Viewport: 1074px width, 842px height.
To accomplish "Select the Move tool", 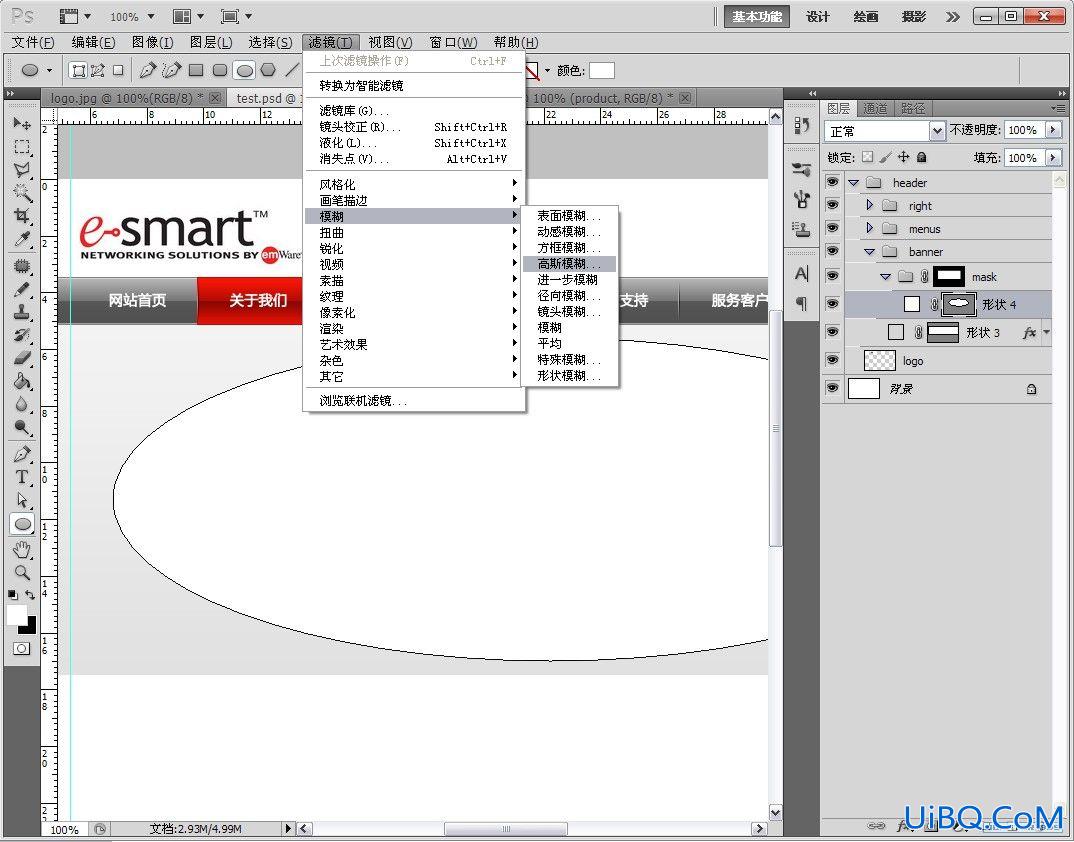I will point(22,123).
